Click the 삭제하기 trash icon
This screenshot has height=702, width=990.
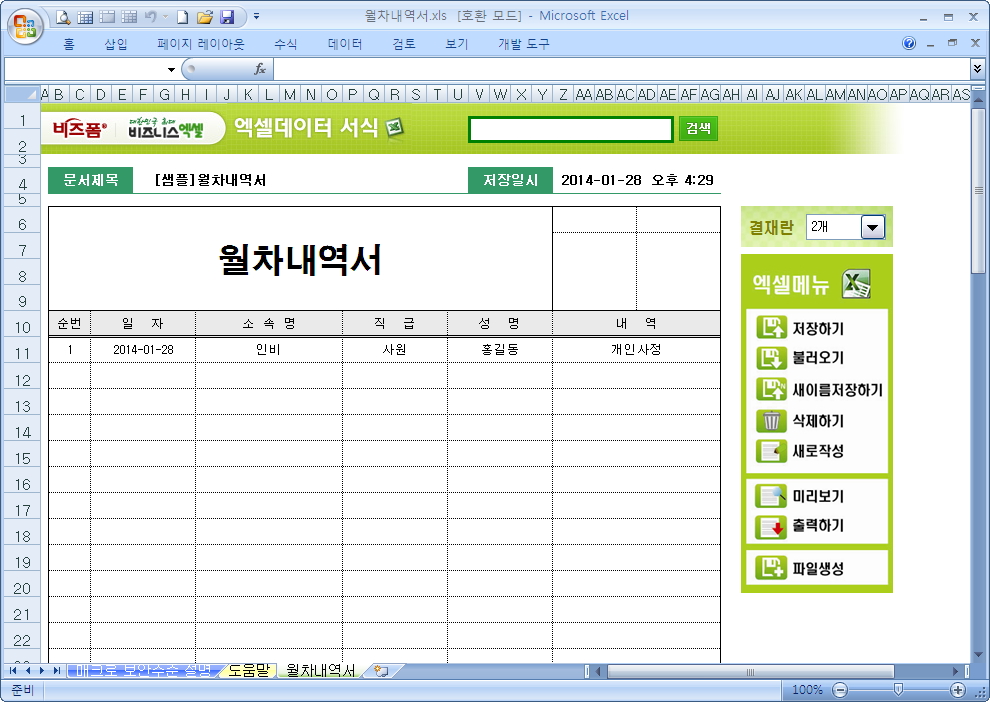pos(771,420)
